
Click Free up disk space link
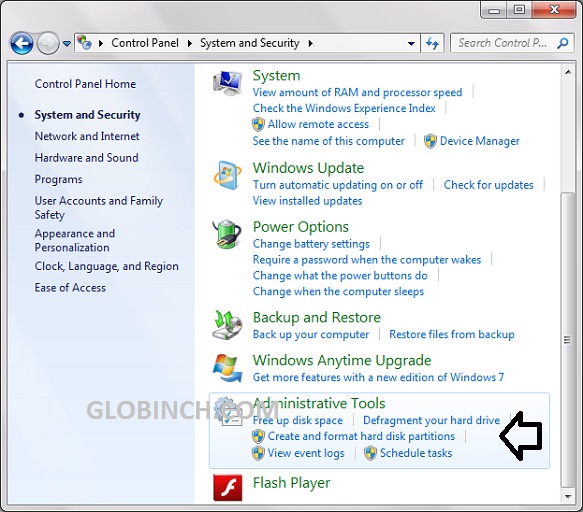click(297, 420)
